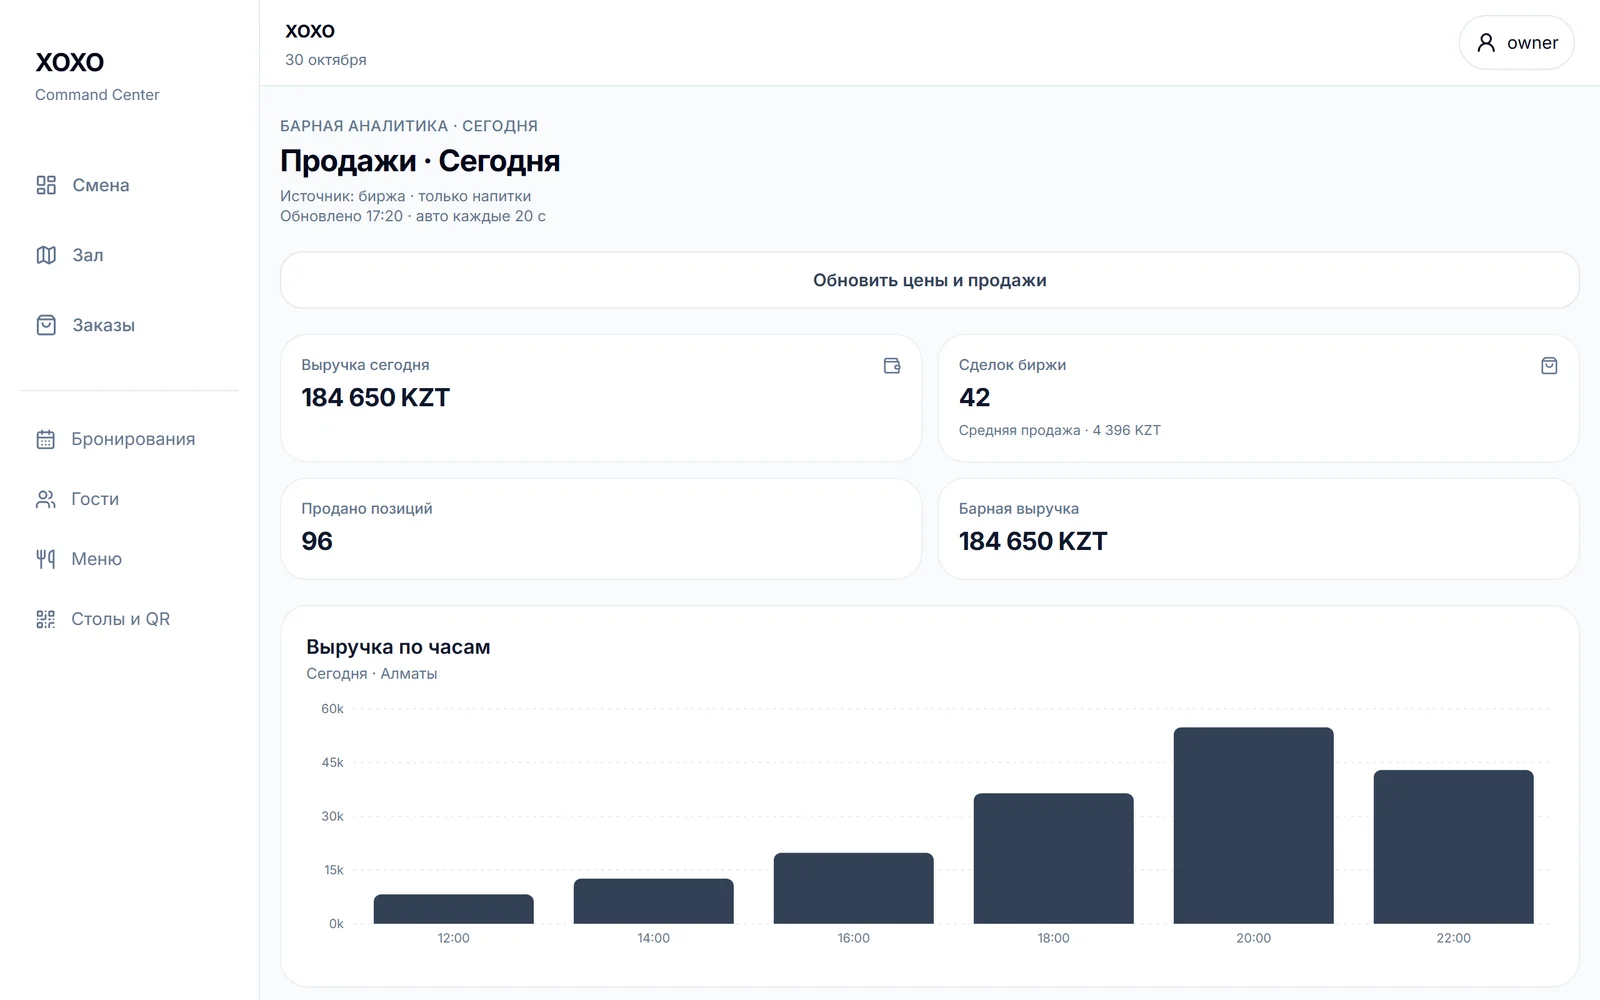Click the Столы и QR code icon
1600x1000 pixels.
(x=46, y=619)
